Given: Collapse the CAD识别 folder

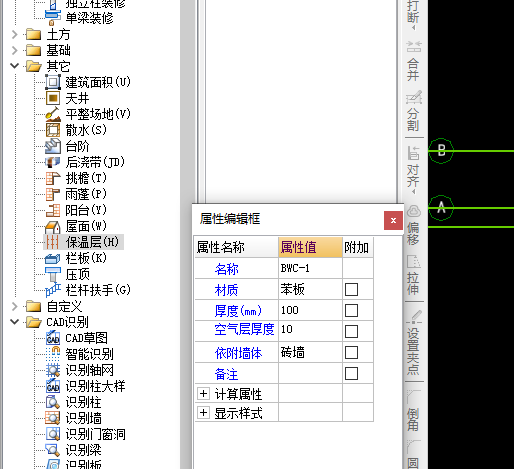Looking at the screenshot, I should [14, 322].
